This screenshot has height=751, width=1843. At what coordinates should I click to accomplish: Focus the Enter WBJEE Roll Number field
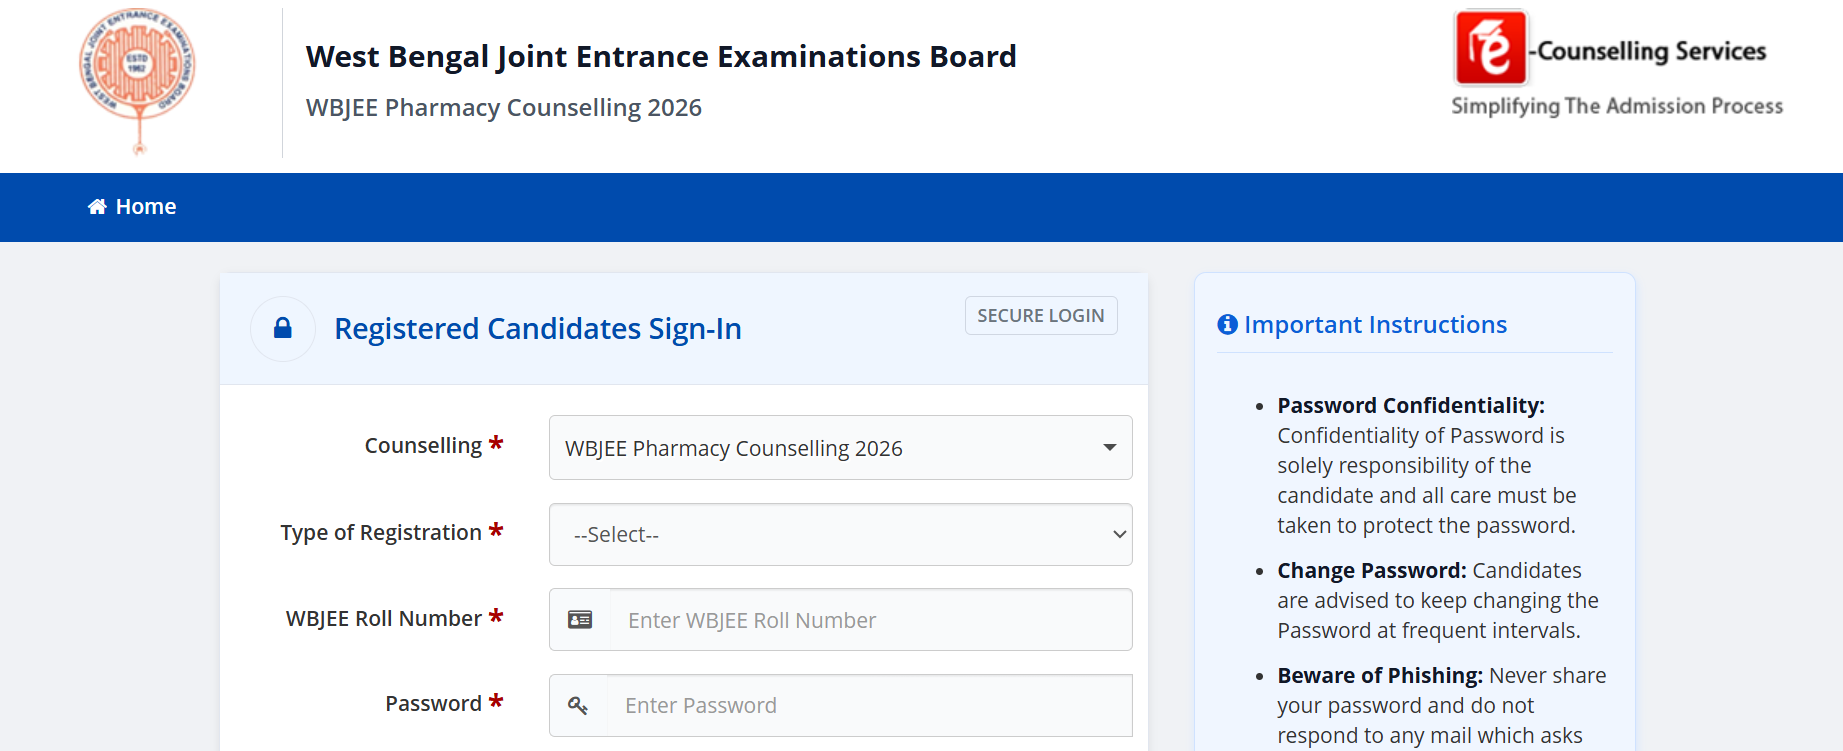(x=871, y=620)
